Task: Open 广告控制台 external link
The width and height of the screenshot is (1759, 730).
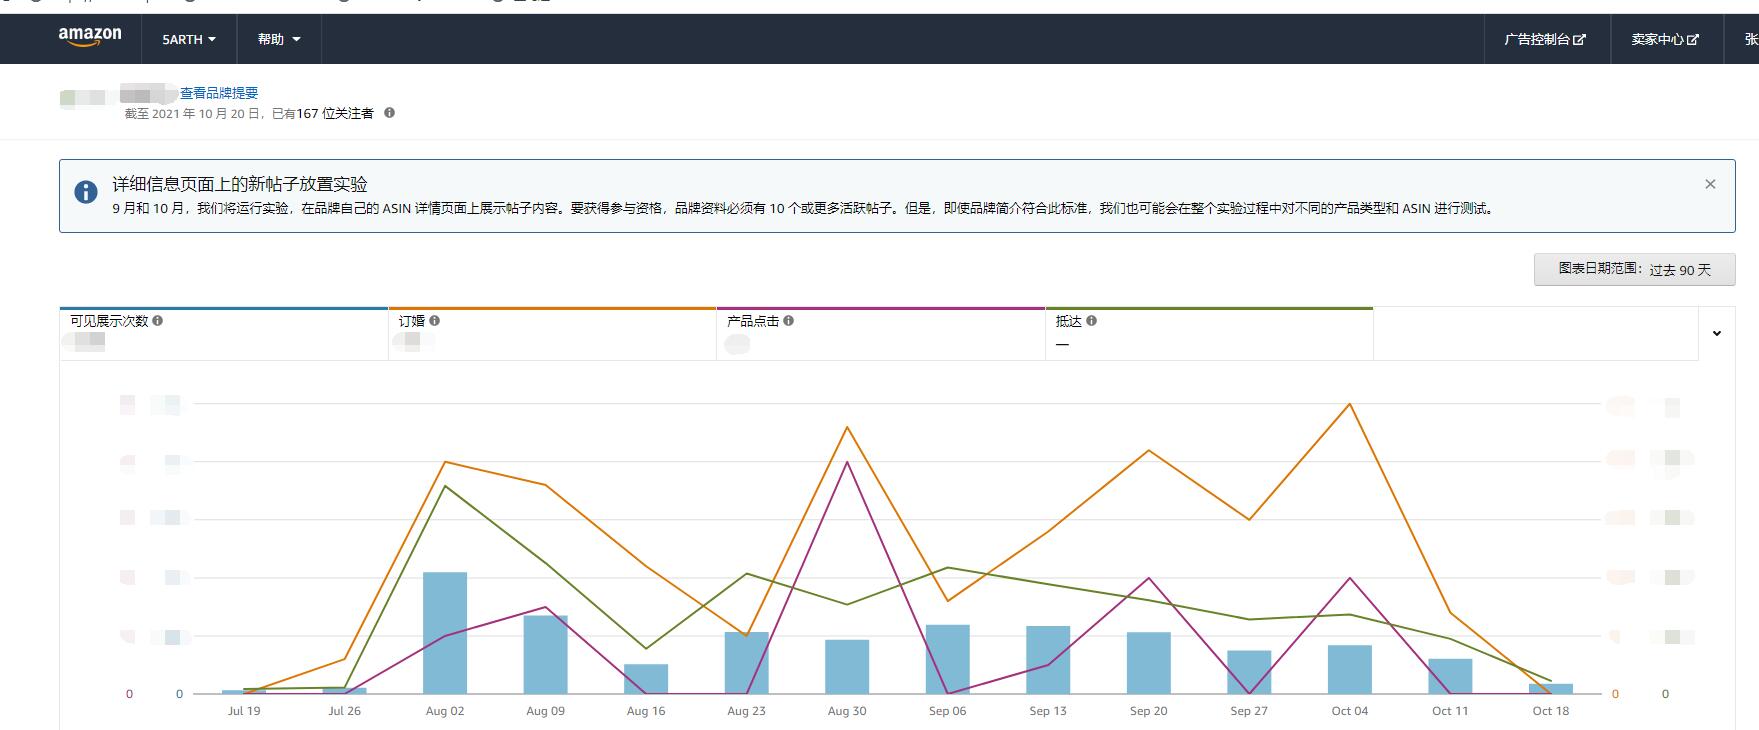Action: [1544, 39]
